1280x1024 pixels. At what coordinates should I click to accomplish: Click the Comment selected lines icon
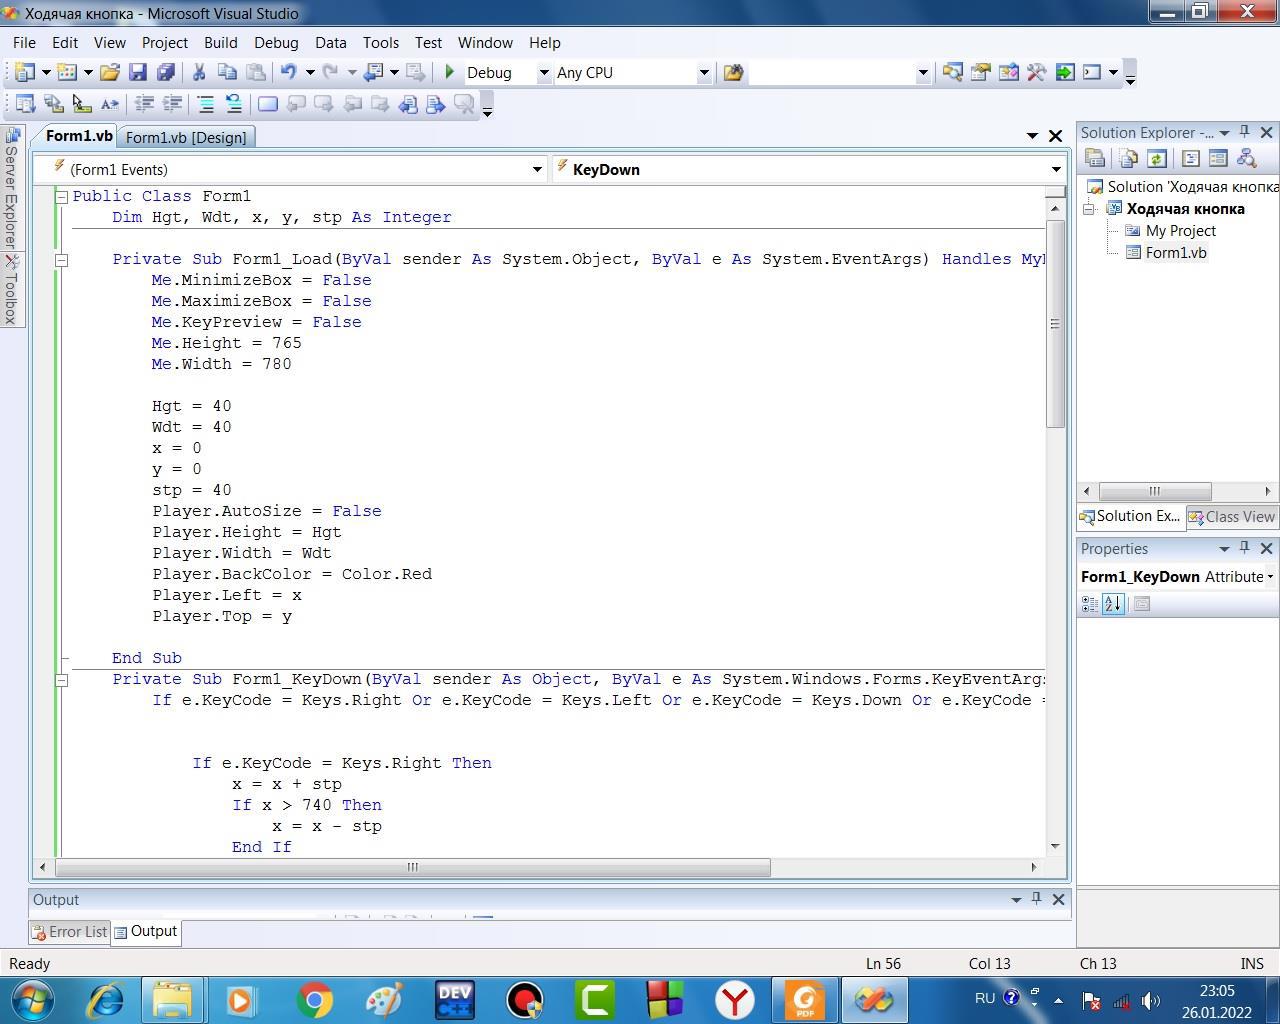tap(205, 103)
